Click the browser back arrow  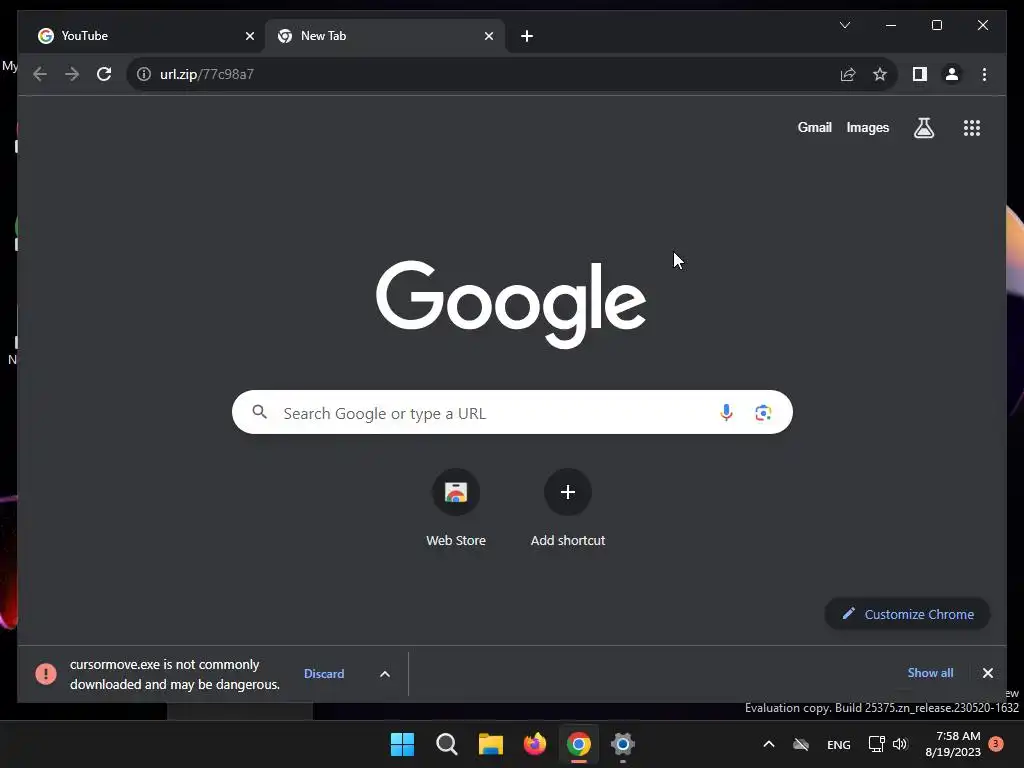pyautogui.click(x=40, y=74)
